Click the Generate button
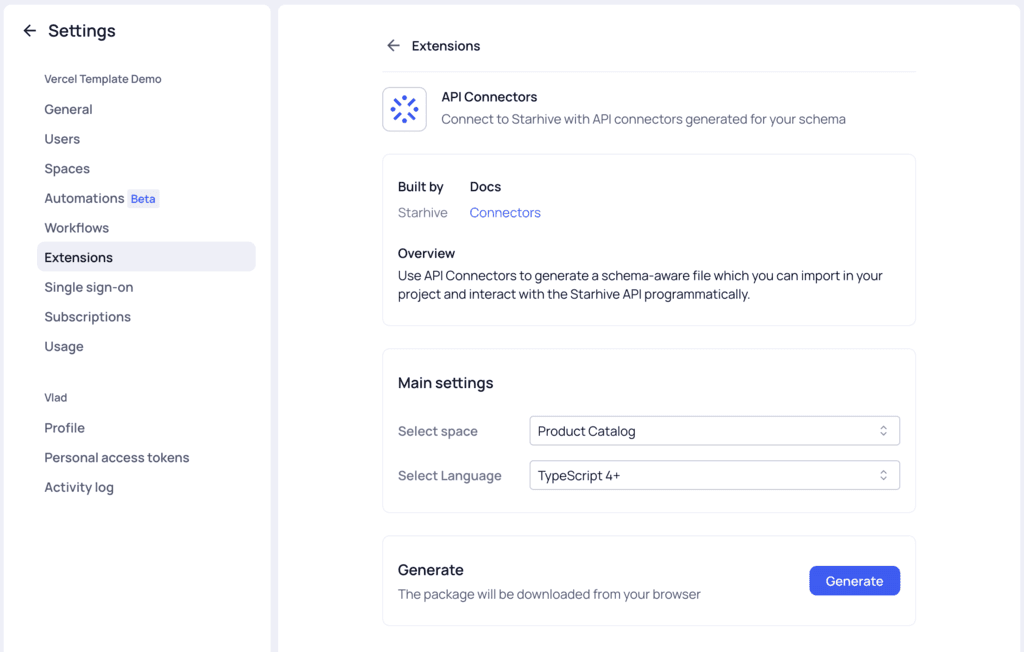The image size is (1024, 652). point(854,581)
